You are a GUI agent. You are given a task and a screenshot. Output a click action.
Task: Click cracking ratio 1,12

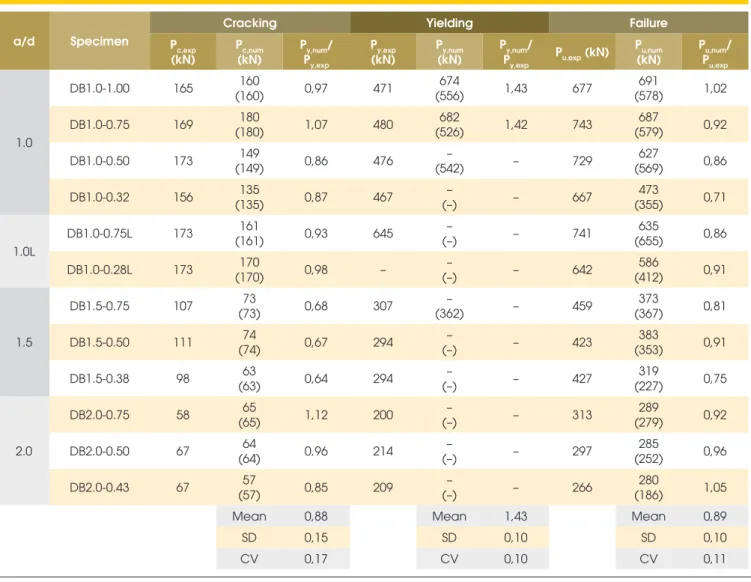316,415
